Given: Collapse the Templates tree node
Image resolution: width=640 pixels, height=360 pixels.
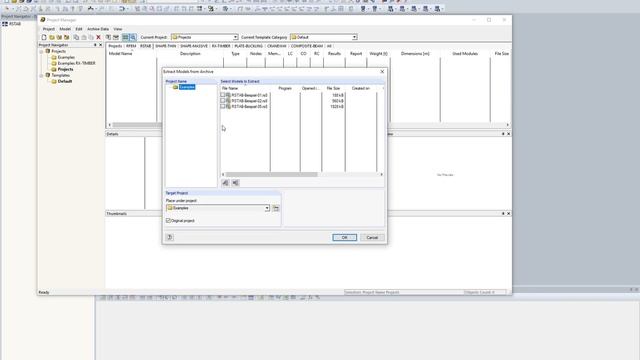Looking at the screenshot, I should pos(41,76).
